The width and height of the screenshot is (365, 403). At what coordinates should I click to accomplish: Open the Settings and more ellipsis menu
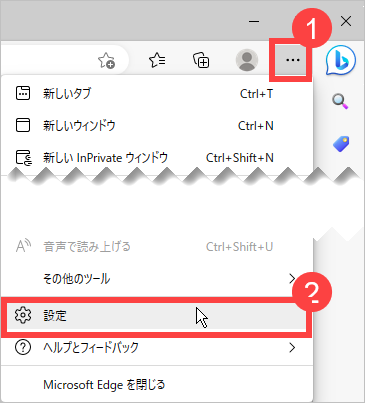(x=292, y=60)
